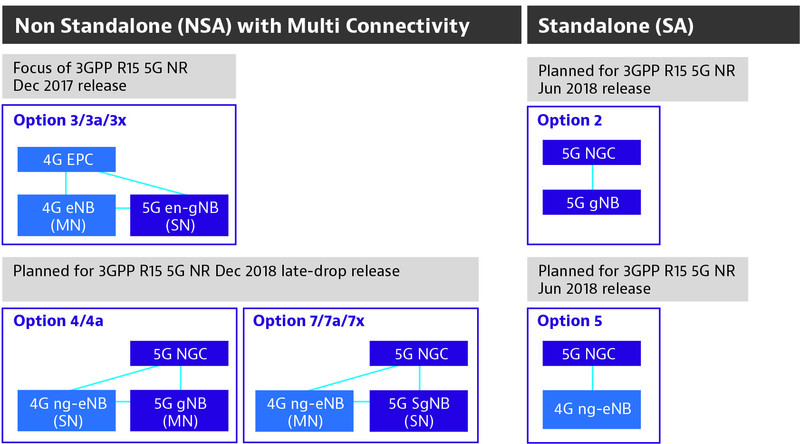Click the Option 2 heading
This screenshot has width=800, height=444.
pos(569,120)
